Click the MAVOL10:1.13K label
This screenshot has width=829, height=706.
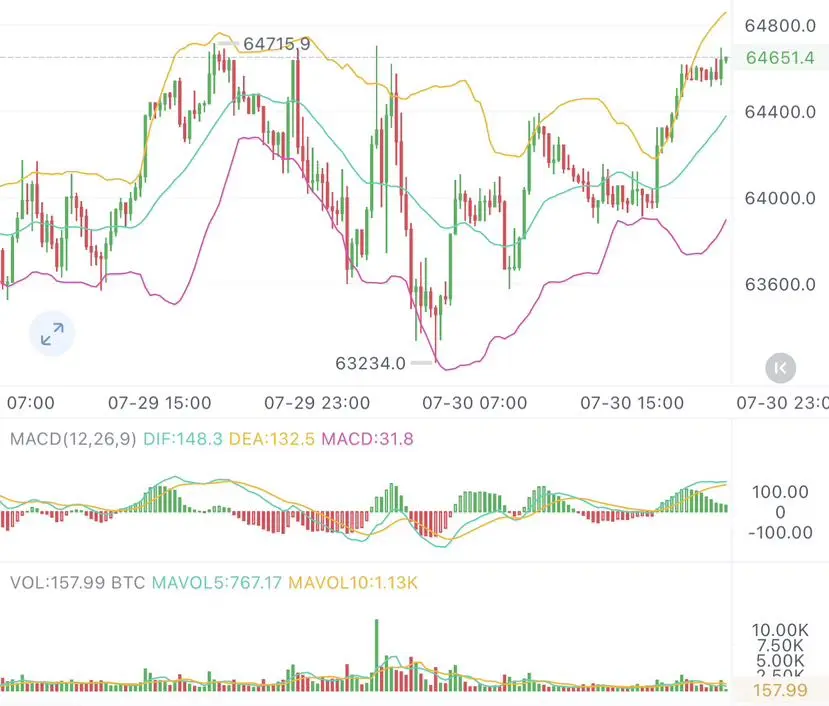(353, 583)
